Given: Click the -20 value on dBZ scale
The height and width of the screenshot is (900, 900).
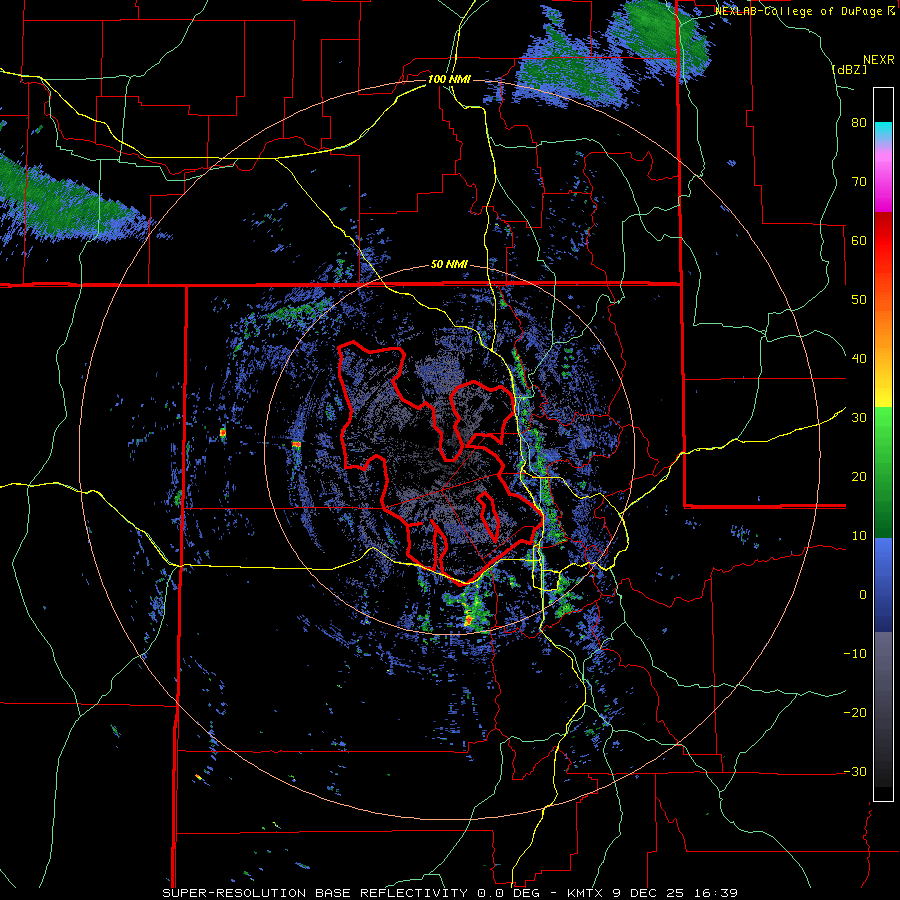Looking at the screenshot, I should [x=855, y=712].
